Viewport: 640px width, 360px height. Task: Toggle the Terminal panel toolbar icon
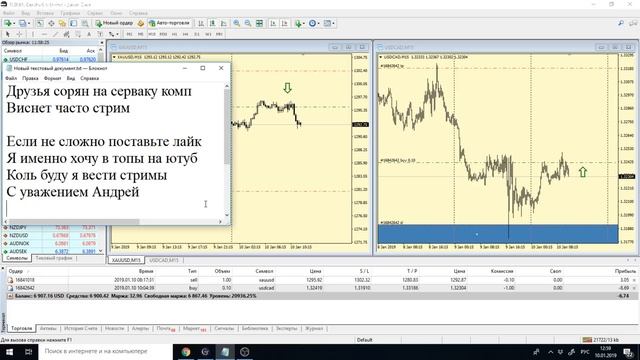(x=73, y=23)
